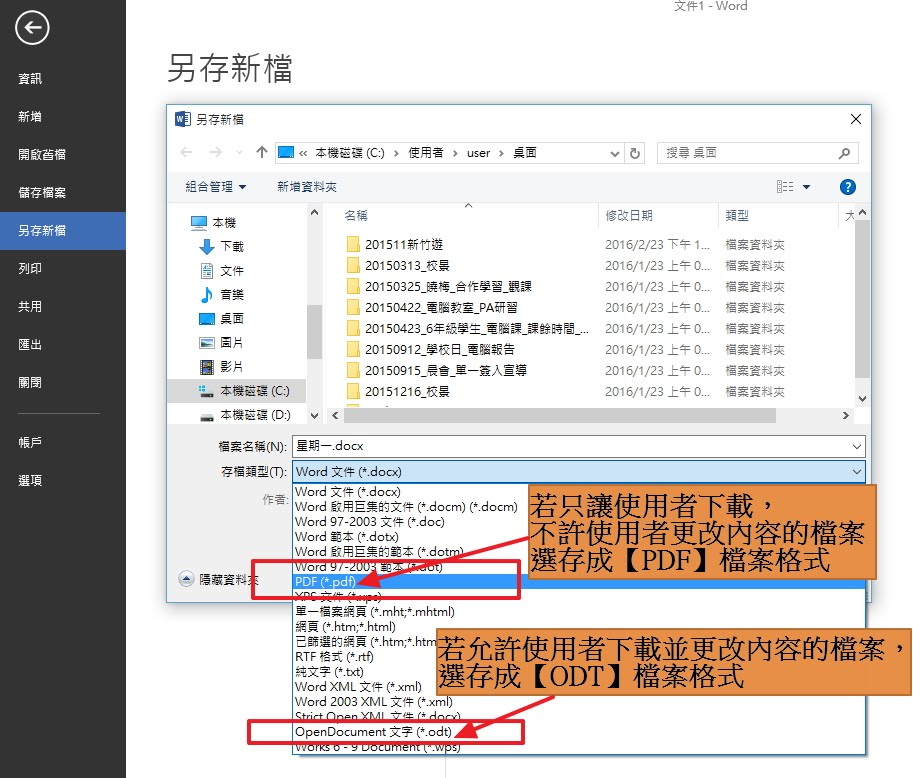The width and height of the screenshot is (913, 778).
Task: Open the 共用 backstage tab
Action: (x=63, y=306)
